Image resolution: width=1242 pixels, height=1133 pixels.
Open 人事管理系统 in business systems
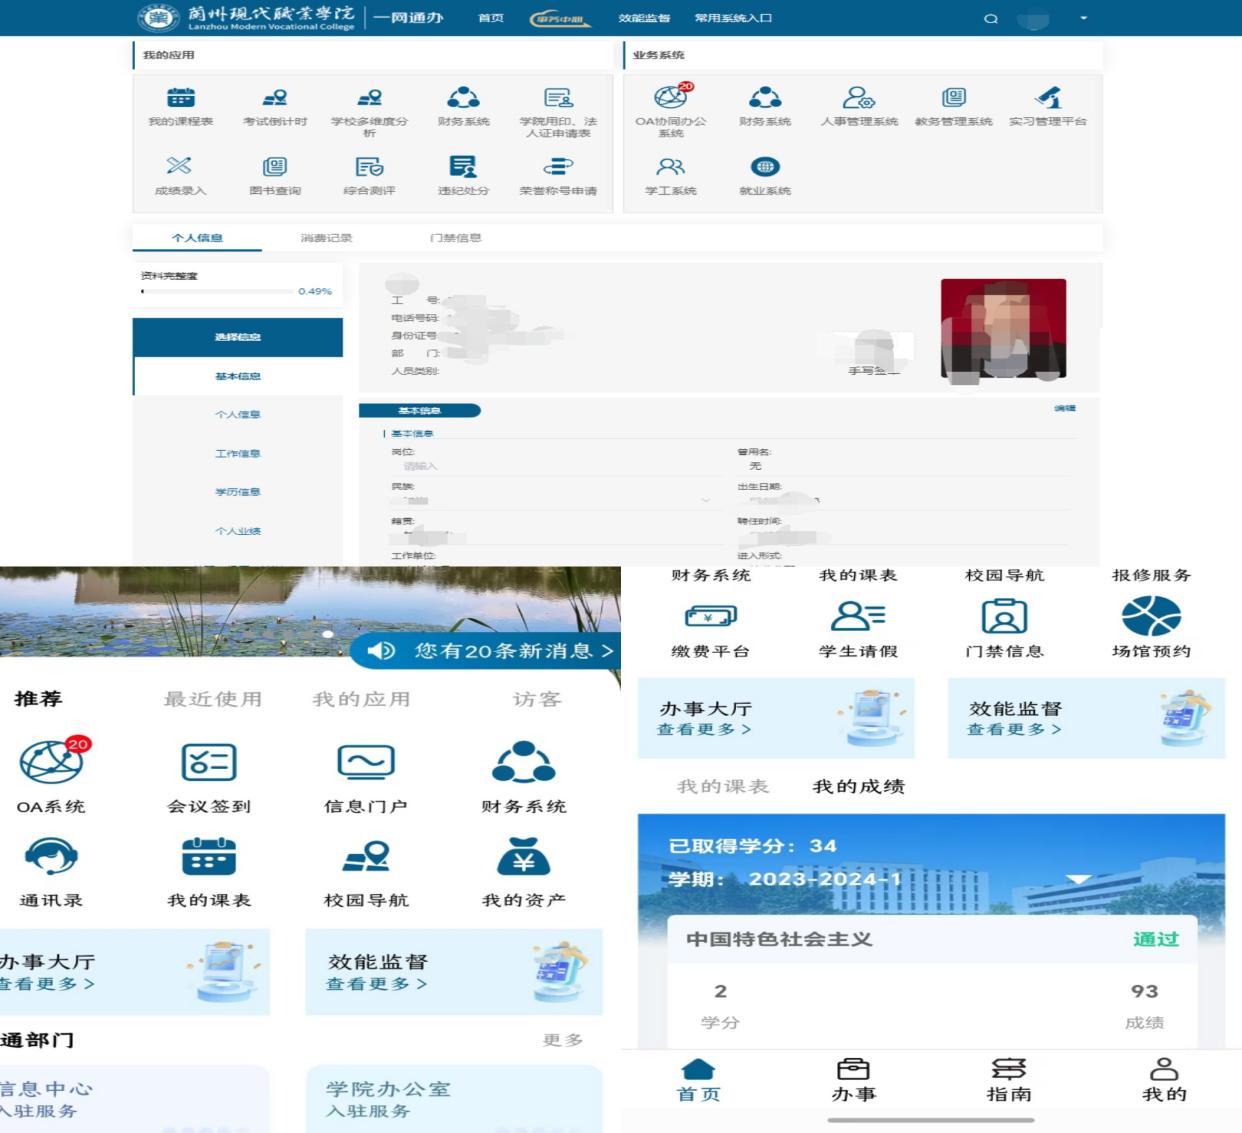point(858,98)
